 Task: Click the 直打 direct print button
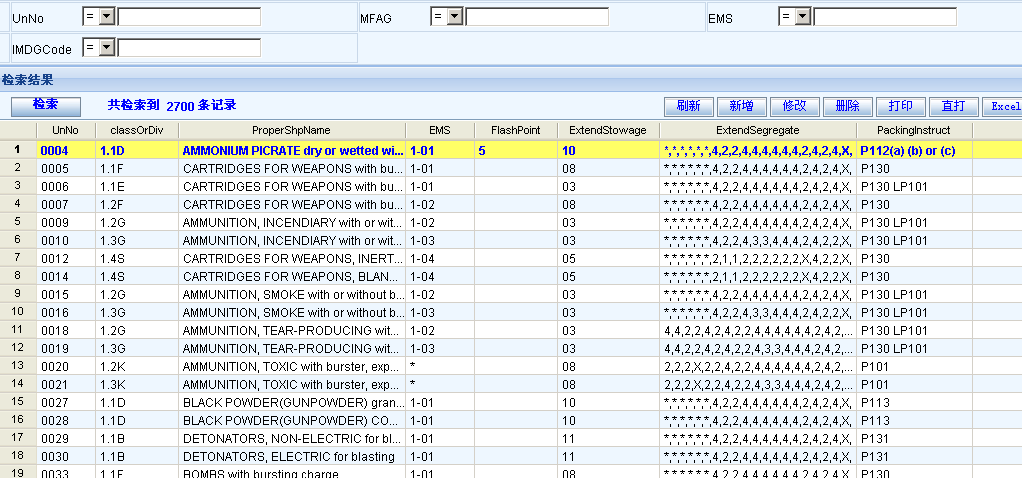pos(953,106)
